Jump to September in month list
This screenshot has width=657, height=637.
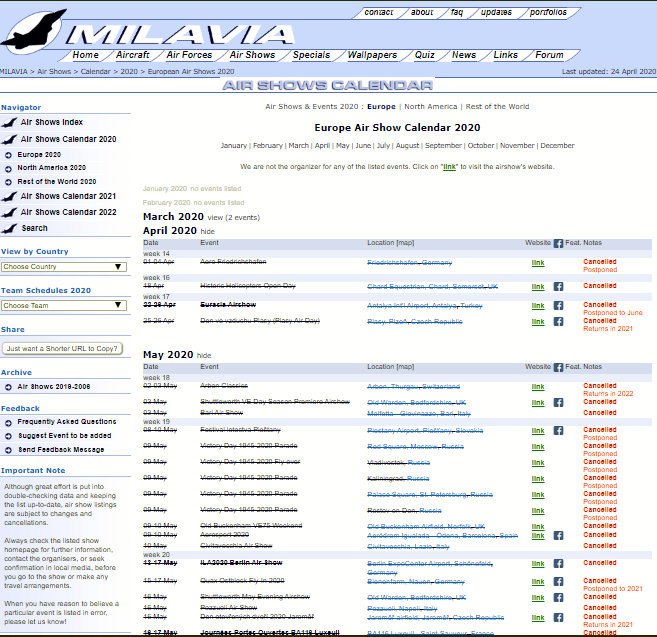point(443,145)
